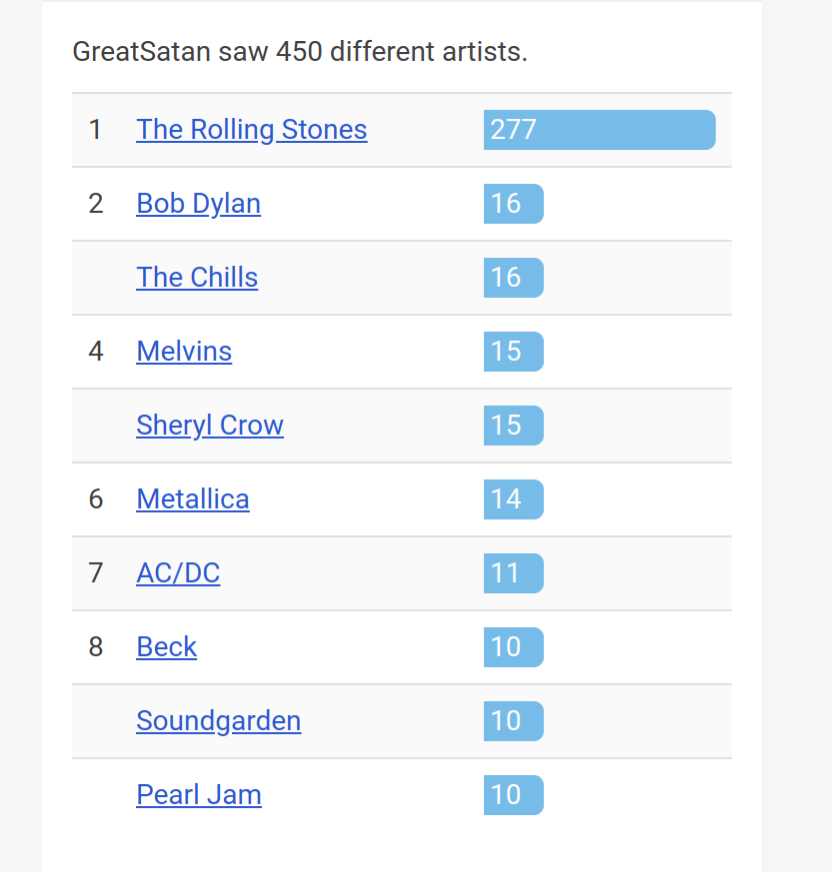Screen dimensions: 832x872
Task: Click Pearl Jam's count bar labeled 10
Action: coord(513,795)
